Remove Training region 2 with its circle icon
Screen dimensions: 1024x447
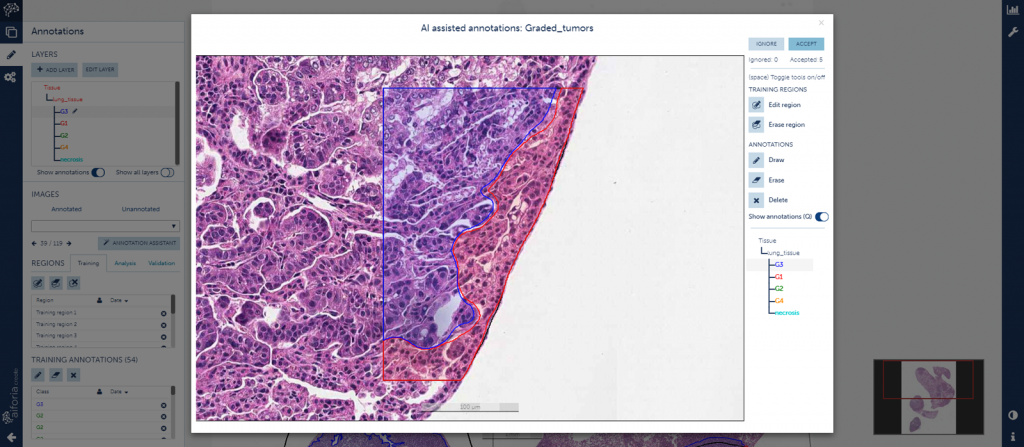pyautogui.click(x=163, y=324)
